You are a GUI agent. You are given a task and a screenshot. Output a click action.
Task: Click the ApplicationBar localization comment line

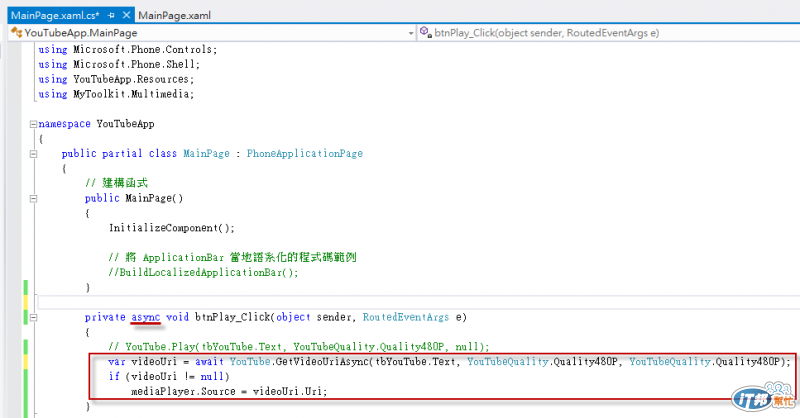click(x=232, y=258)
